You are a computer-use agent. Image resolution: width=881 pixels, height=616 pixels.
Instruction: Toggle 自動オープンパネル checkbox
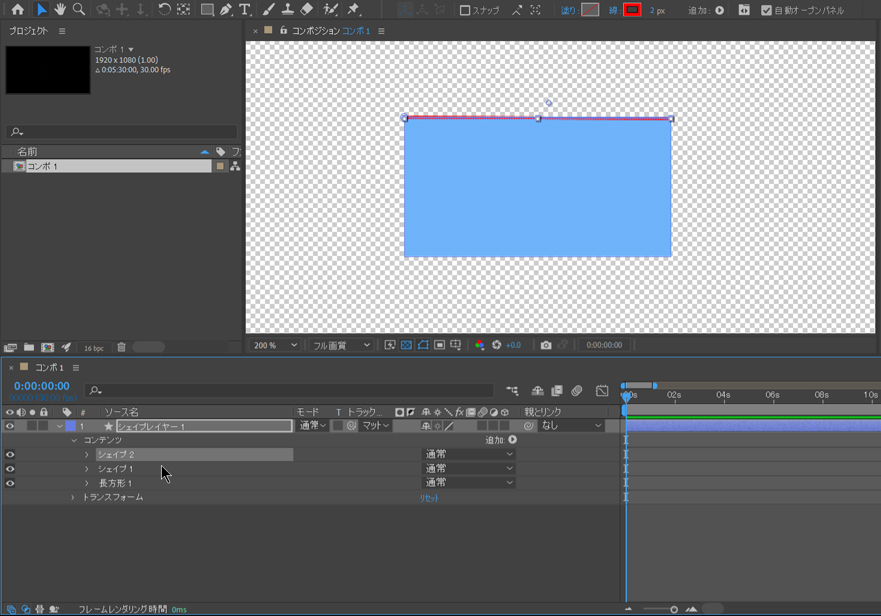[766, 10]
